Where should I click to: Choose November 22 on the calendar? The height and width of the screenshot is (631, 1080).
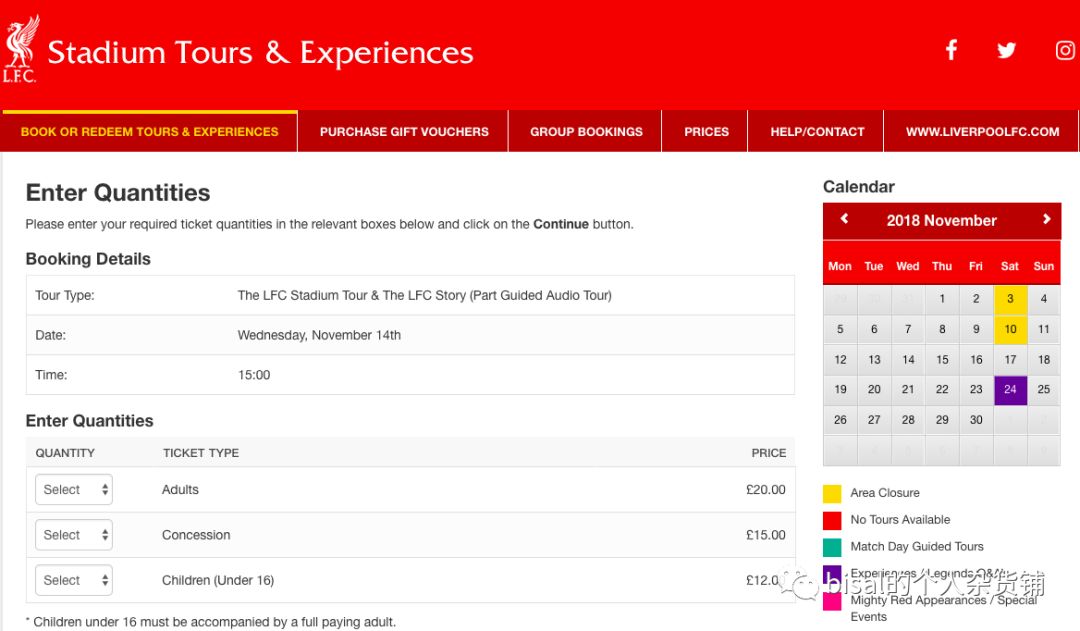click(942, 389)
